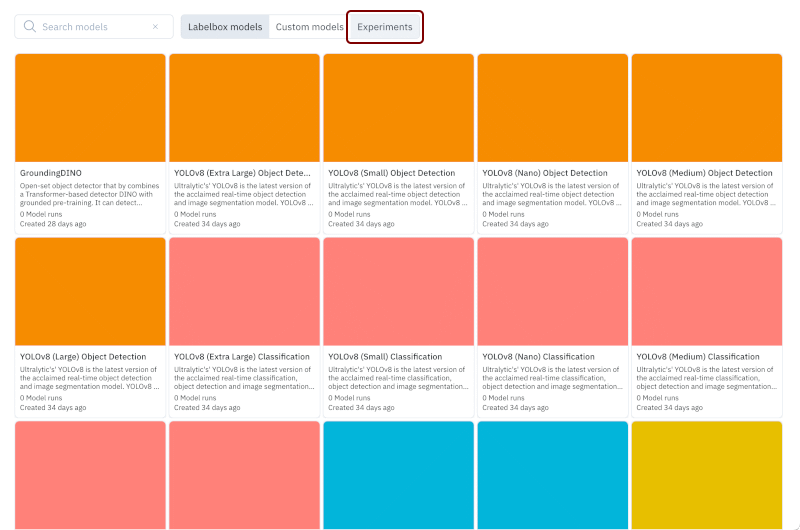Click the YOLOv8 (Small) Classification title
Image resolution: width=800 pixels, height=530 pixels.
tap(385, 357)
